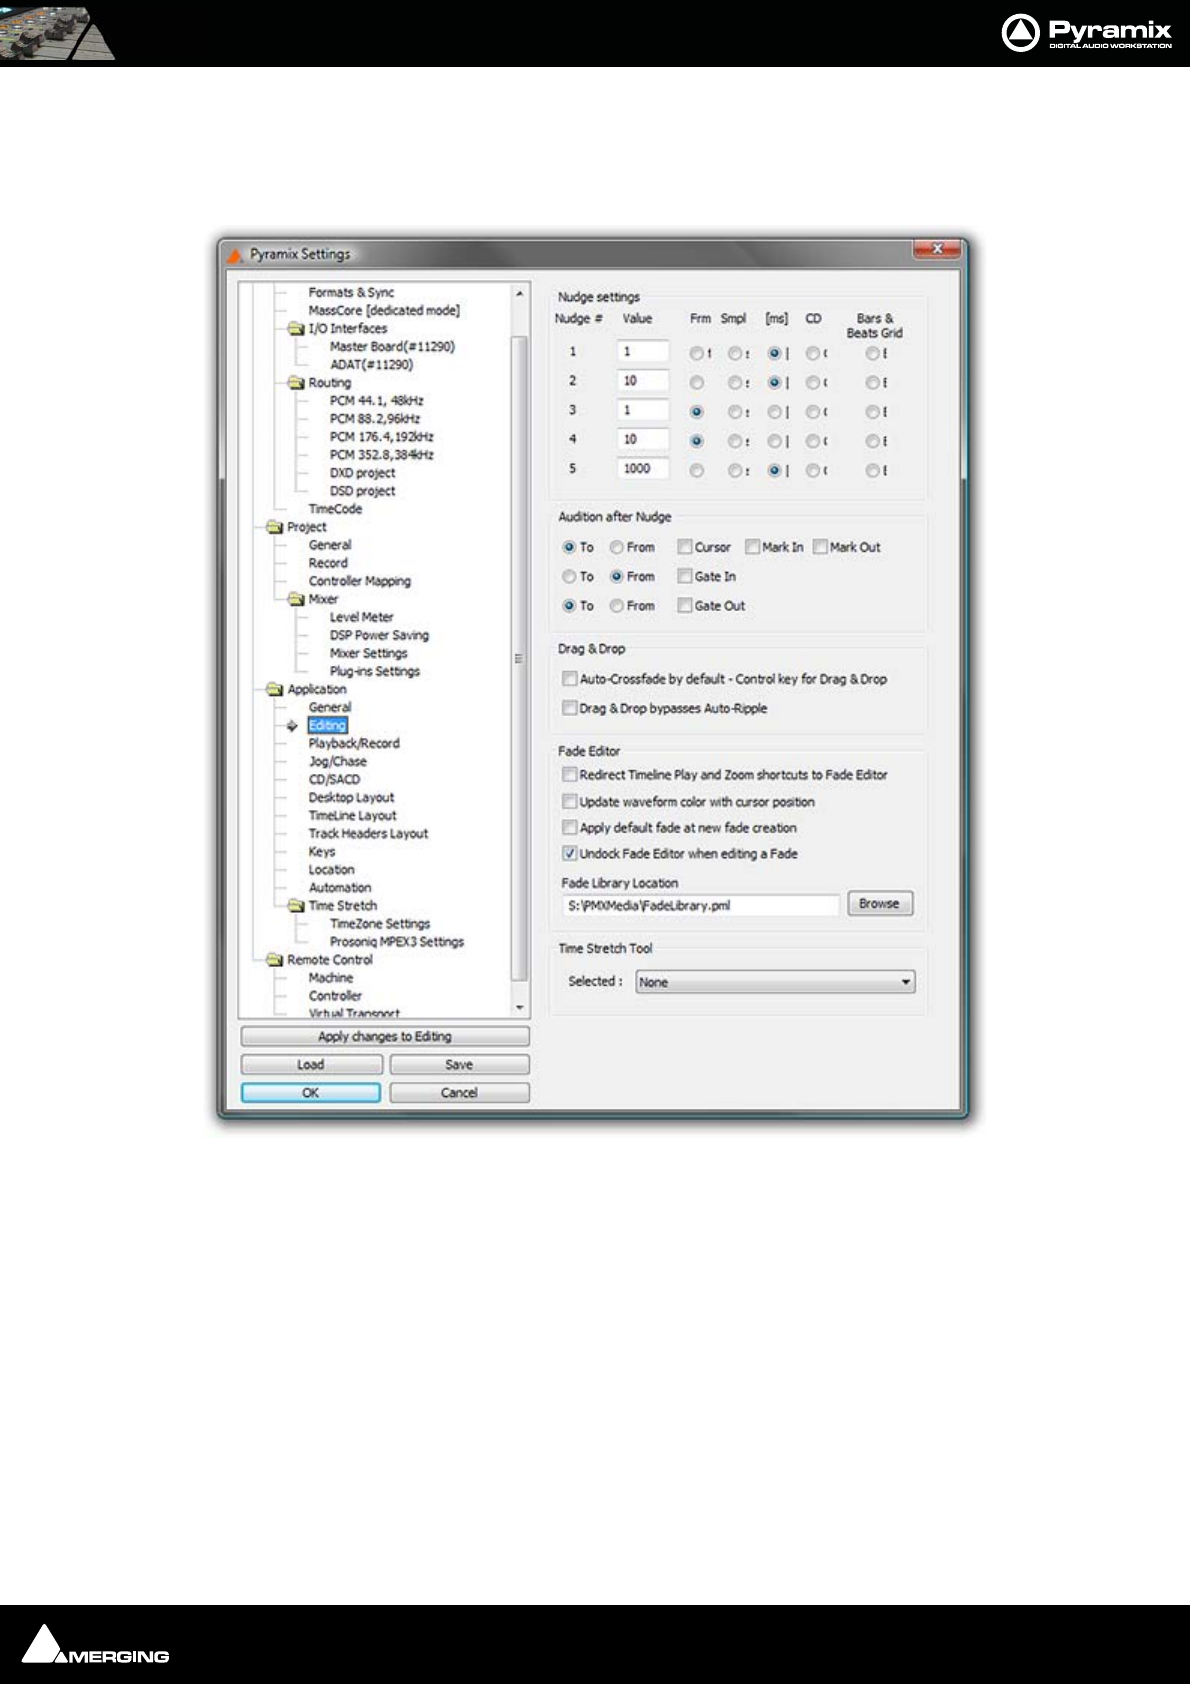This screenshot has height=1684, width=1190.
Task: Click Browse for Fade Library
Action: pyautogui.click(x=879, y=903)
